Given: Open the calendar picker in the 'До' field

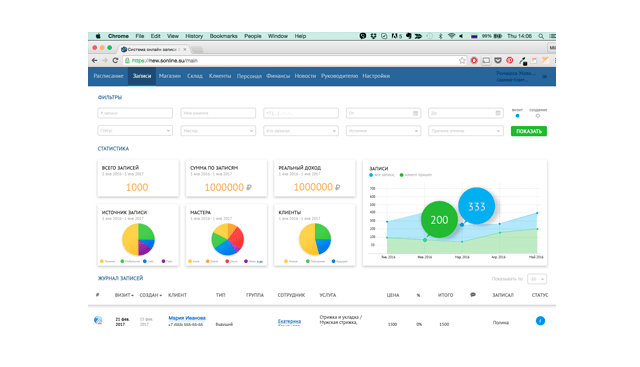Looking at the screenshot, I should click(498, 113).
